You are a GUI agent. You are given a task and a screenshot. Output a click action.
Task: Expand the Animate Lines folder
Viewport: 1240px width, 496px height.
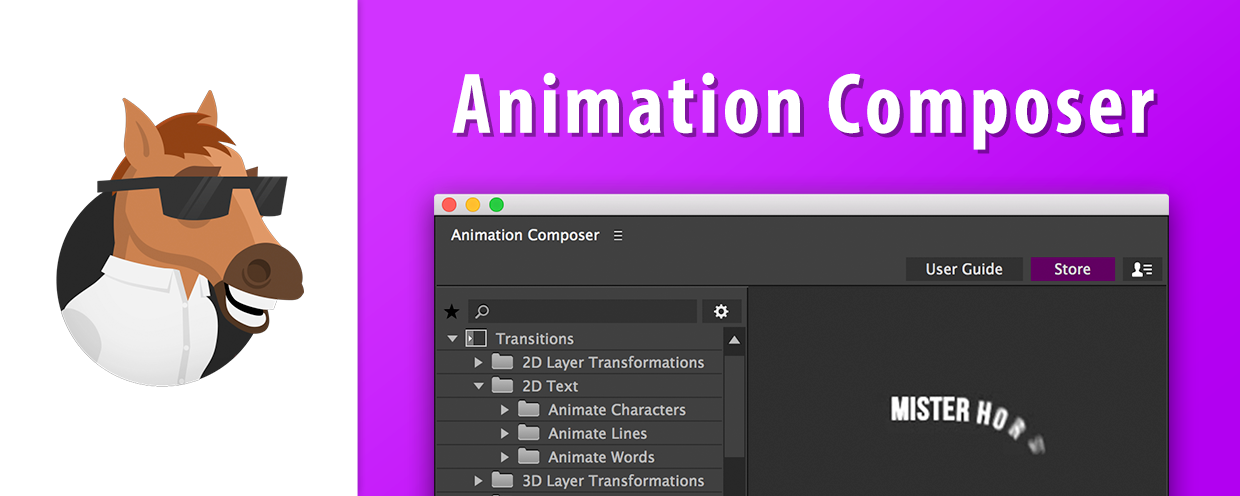[x=505, y=433]
